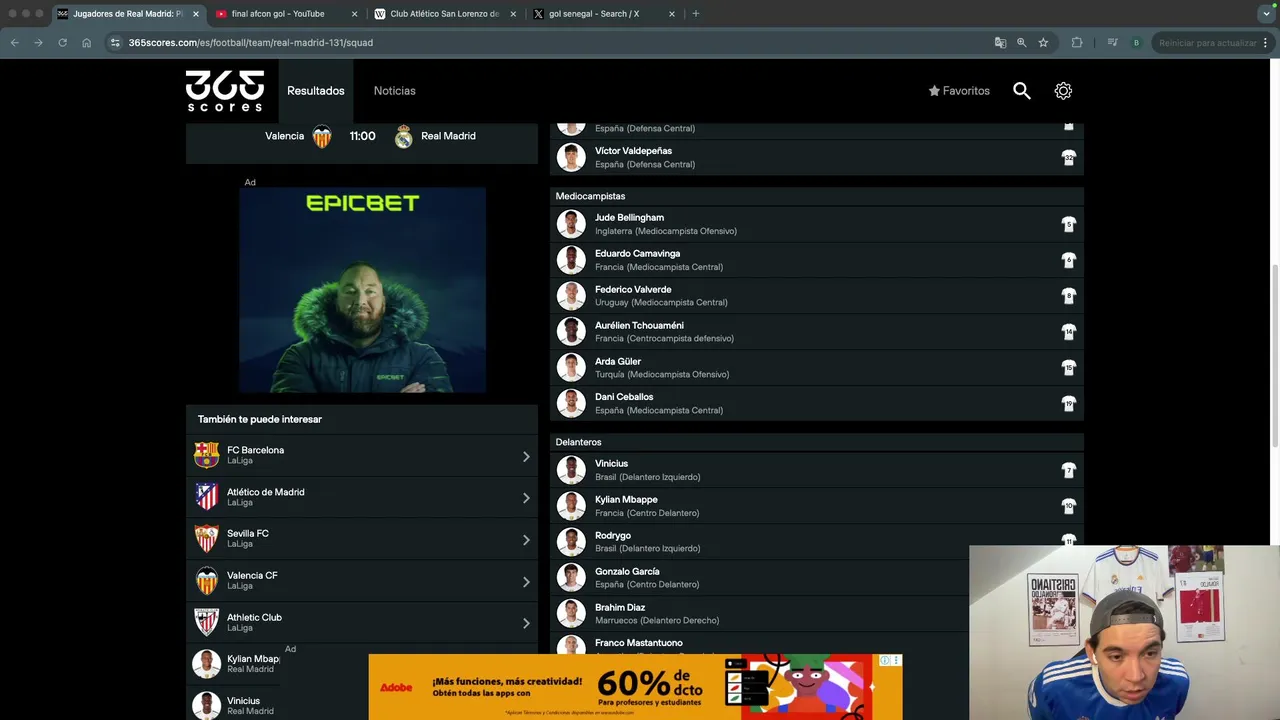
Task: Open Eduardo Camavinga's player page
Action: [x=817, y=260]
